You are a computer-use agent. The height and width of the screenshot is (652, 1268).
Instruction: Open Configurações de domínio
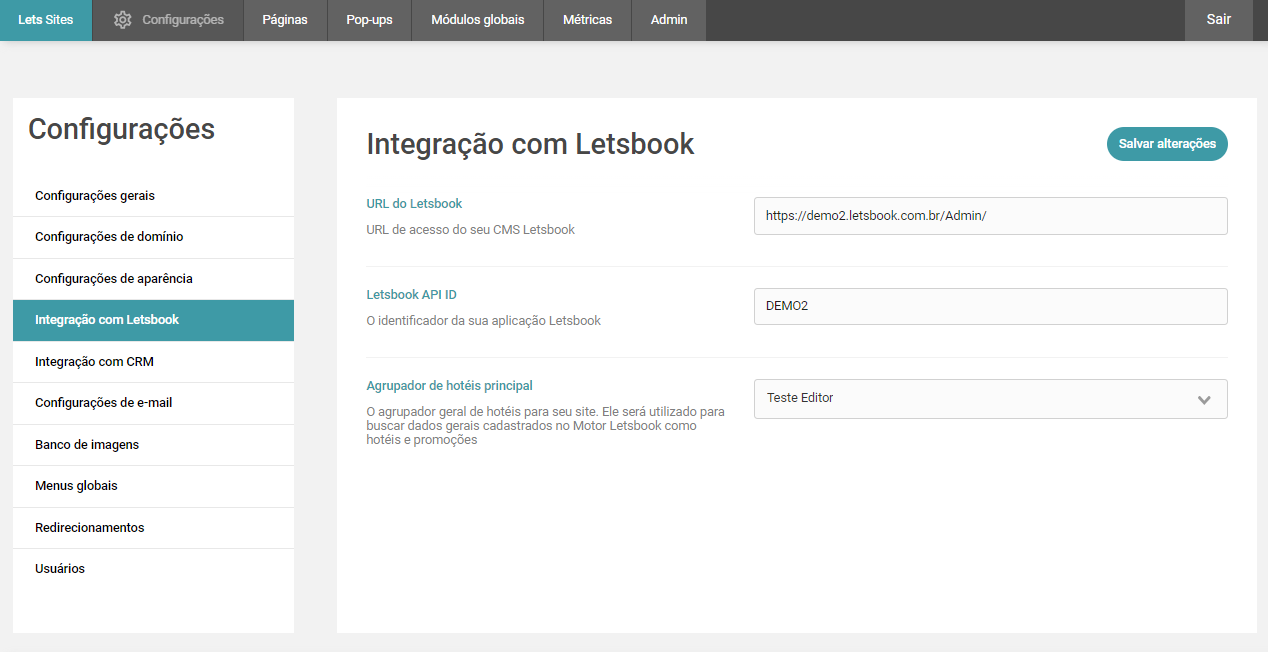pyautogui.click(x=153, y=237)
